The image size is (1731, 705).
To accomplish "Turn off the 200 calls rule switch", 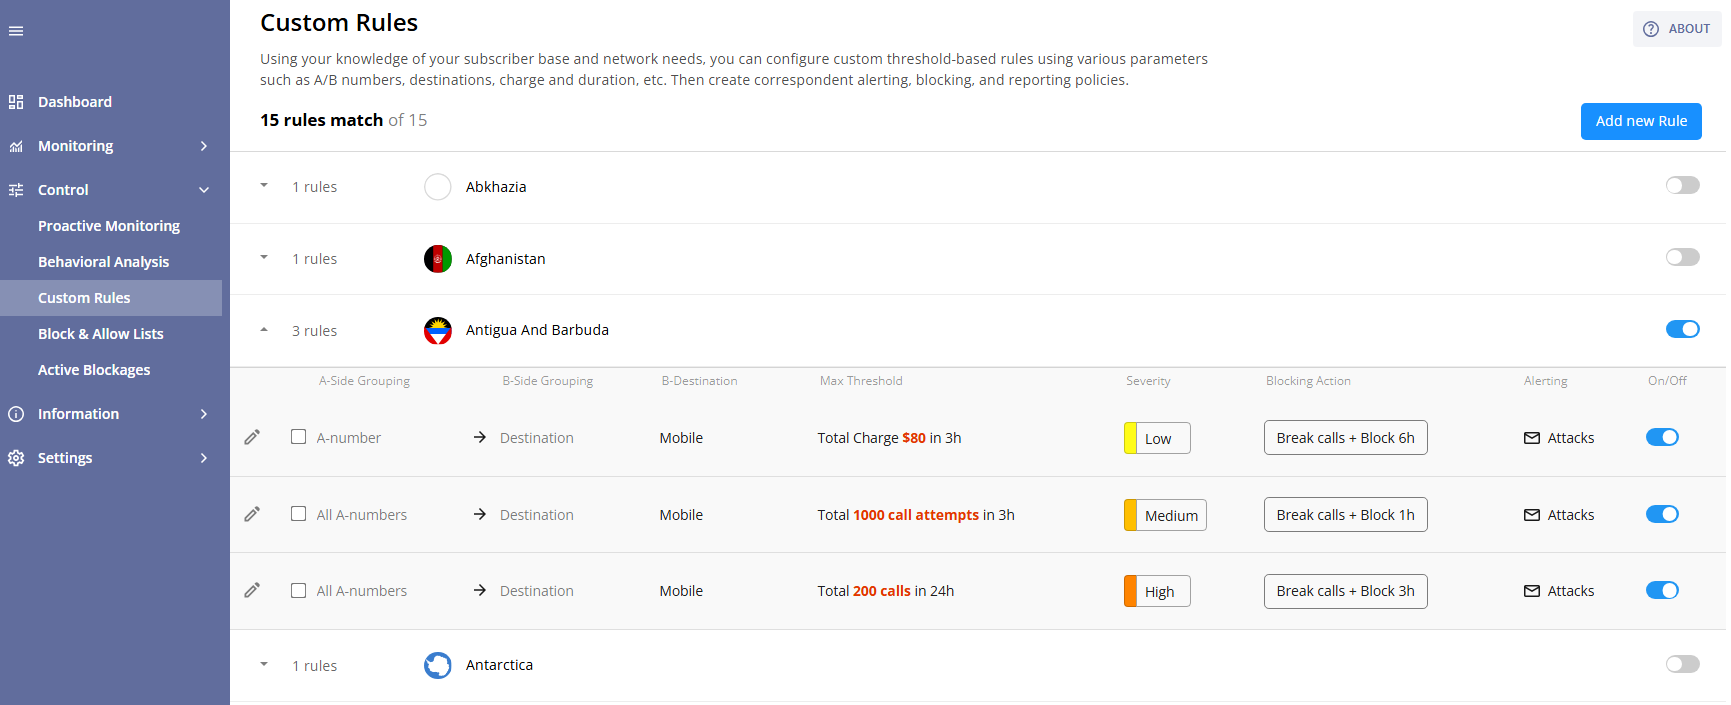I will click(x=1662, y=590).
